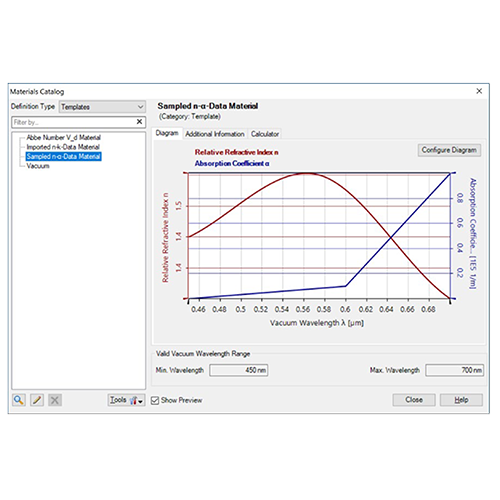Open the Calculator tab
Image resolution: width=500 pixels, height=500 pixels.
click(265, 134)
